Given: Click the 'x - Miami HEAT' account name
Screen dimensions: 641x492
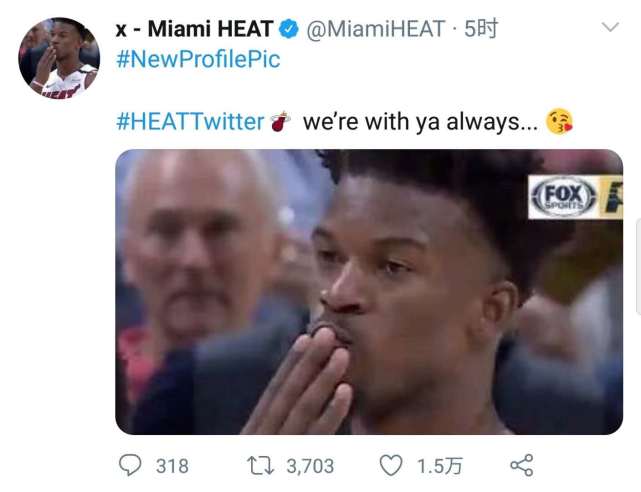Looking at the screenshot, I should [194, 29].
